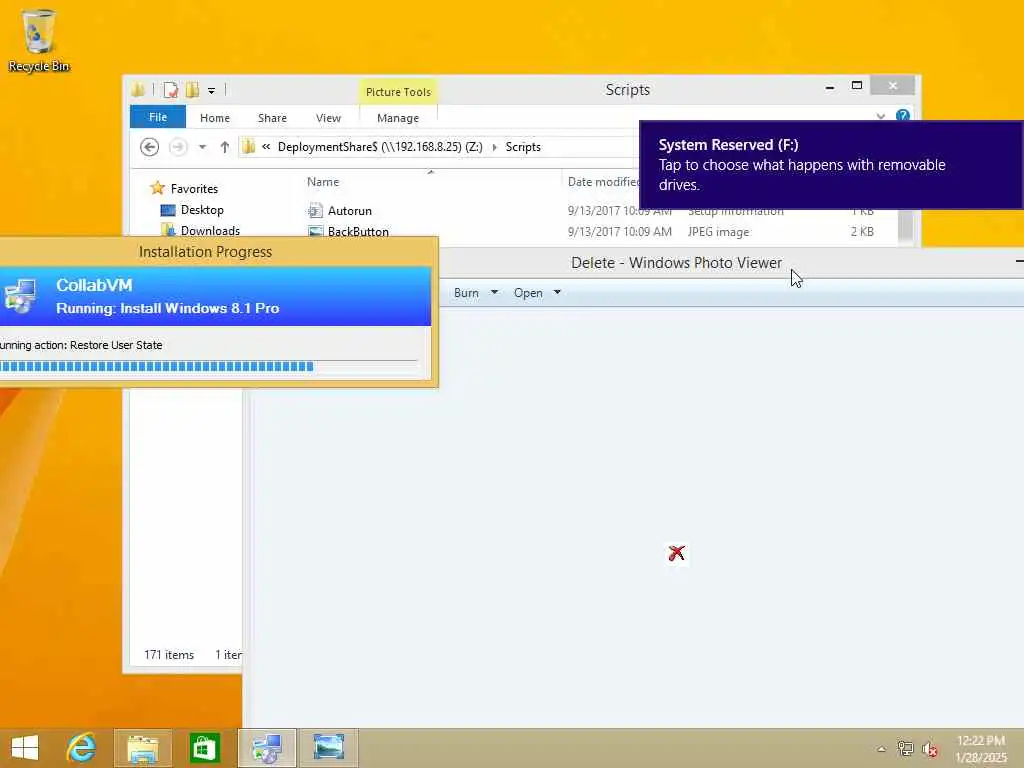Image resolution: width=1024 pixels, height=768 pixels.
Task: Click the muted volume tray icon
Action: tap(930, 749)
